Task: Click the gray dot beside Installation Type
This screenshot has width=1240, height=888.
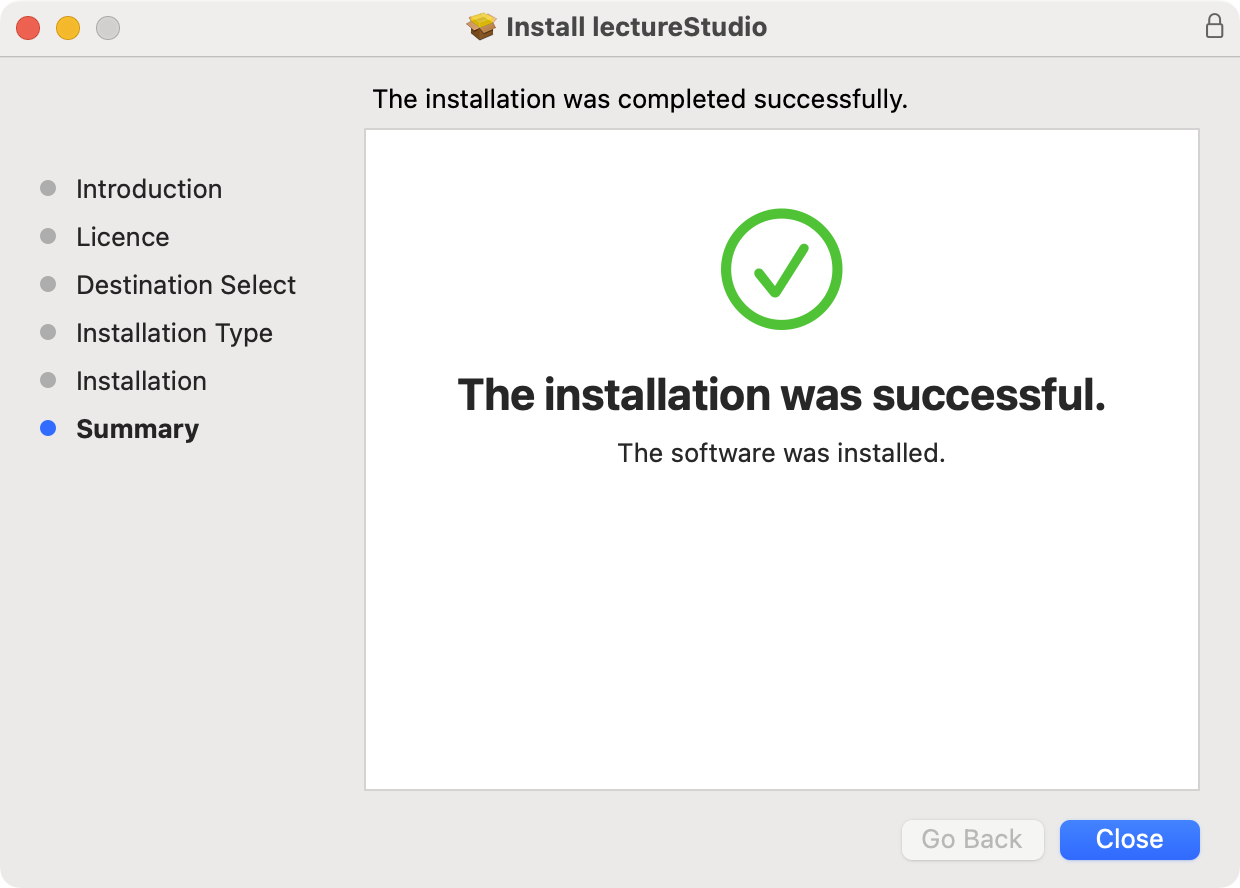Action: (x=48, y=332)
